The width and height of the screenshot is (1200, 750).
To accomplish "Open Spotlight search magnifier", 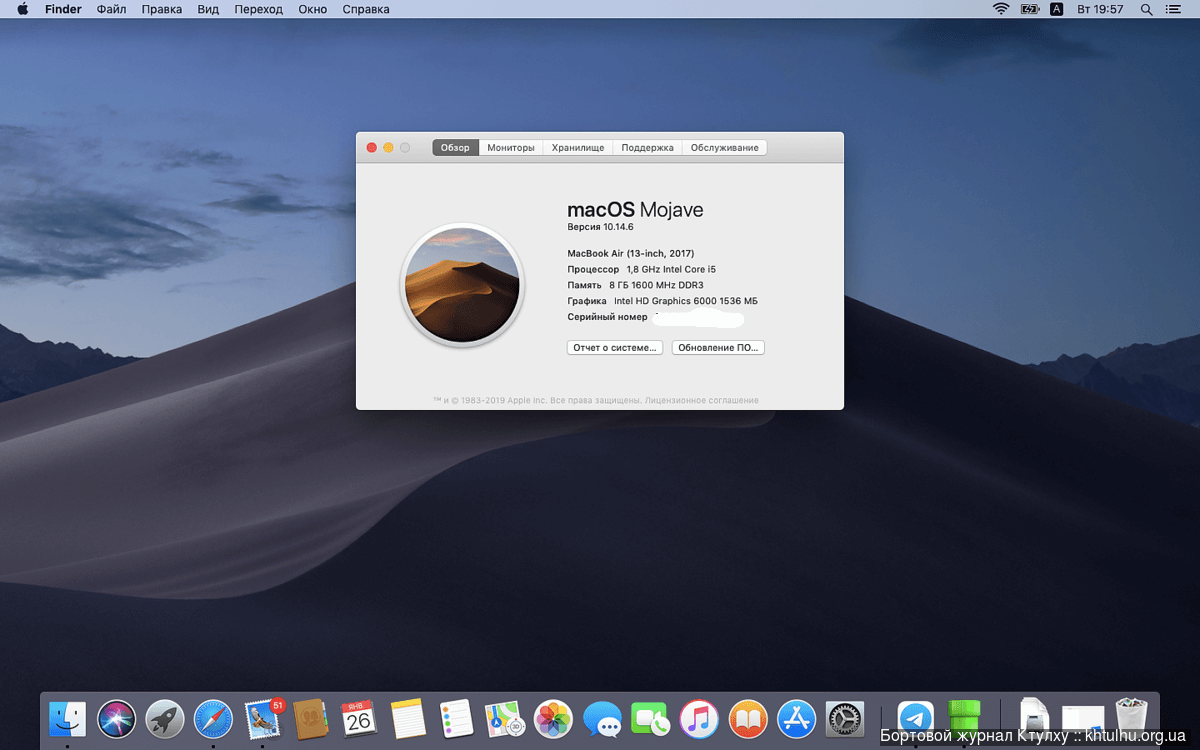I will click(x=1146, y=9).
